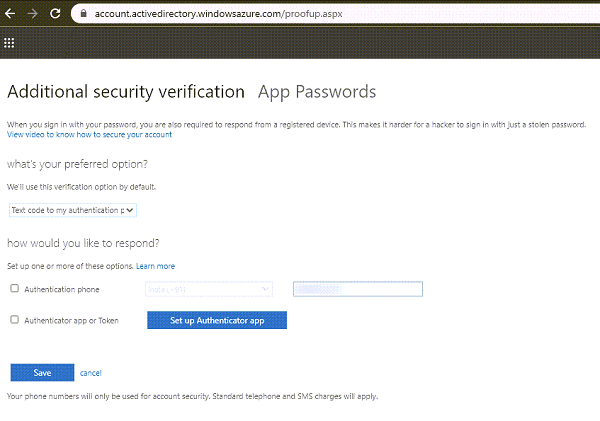Tick the Authenticator app or Token checkbox

(14, 320)
